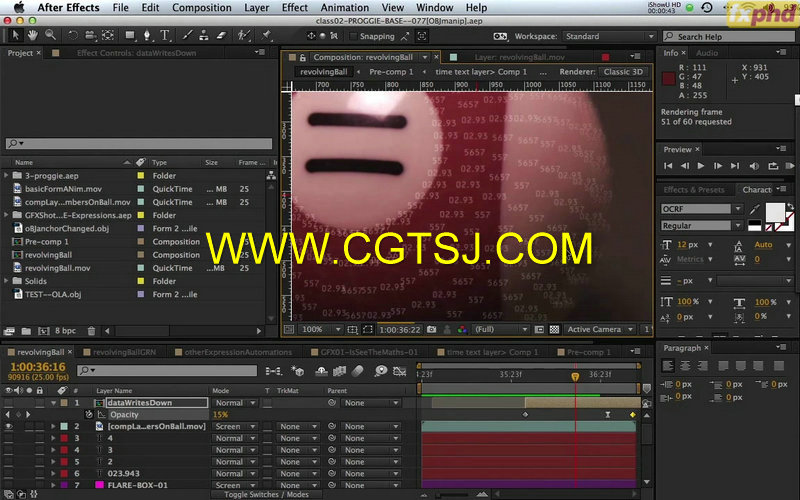Click Region of Interest icon in viewer

(368, 330)
